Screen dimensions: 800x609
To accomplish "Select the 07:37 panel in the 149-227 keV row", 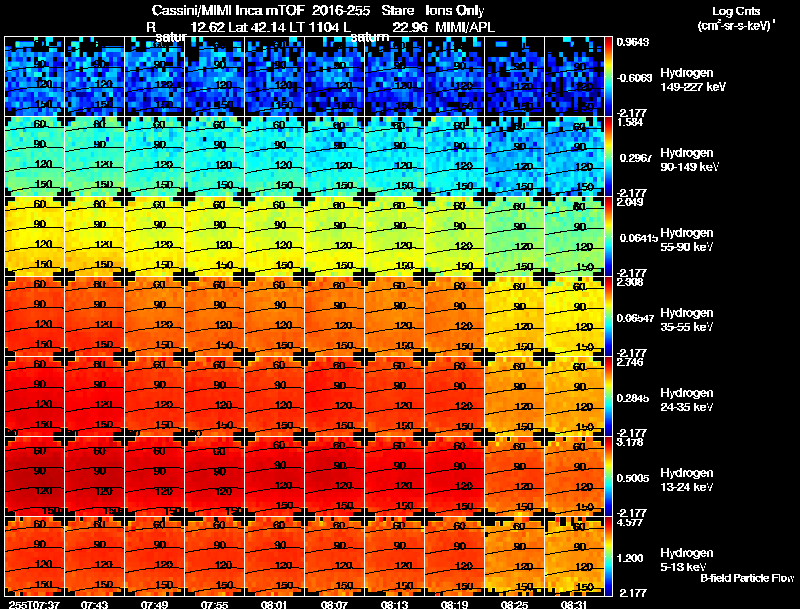I will click(34, 77).
